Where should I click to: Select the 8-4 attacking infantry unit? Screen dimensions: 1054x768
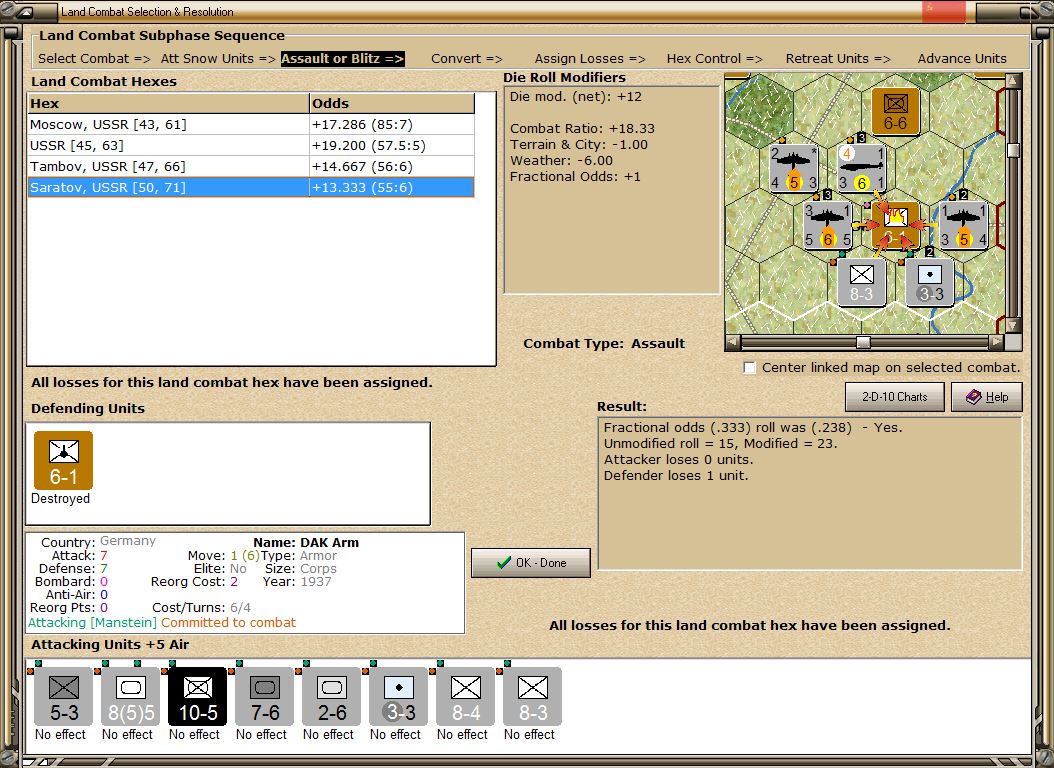coord(465,697)
